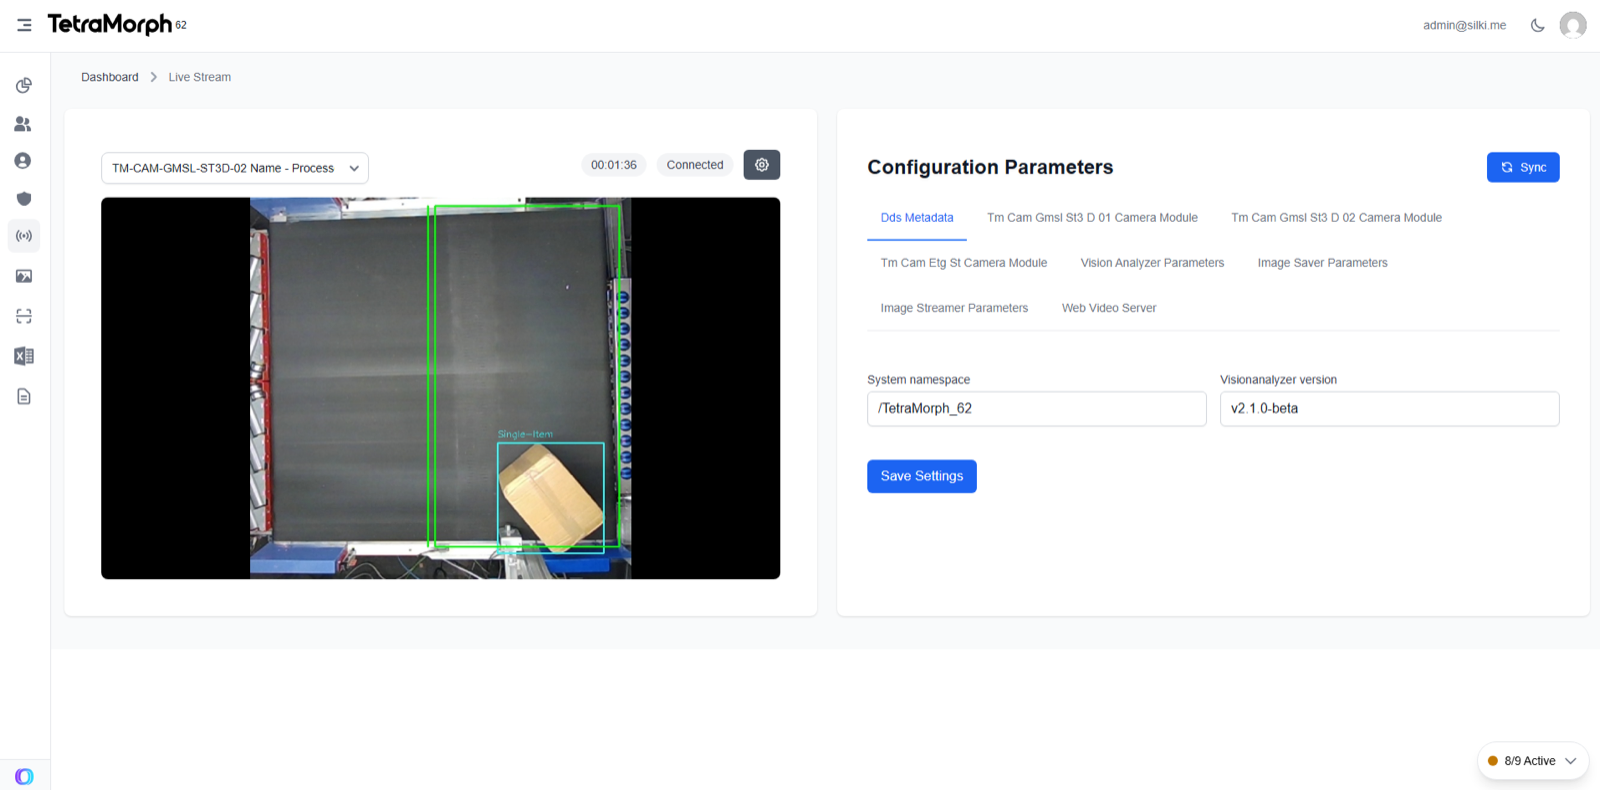The image size is (1600, 790).
Task: Open stream settings gear button
Action: pyautogui.click(x=762, y=165)
